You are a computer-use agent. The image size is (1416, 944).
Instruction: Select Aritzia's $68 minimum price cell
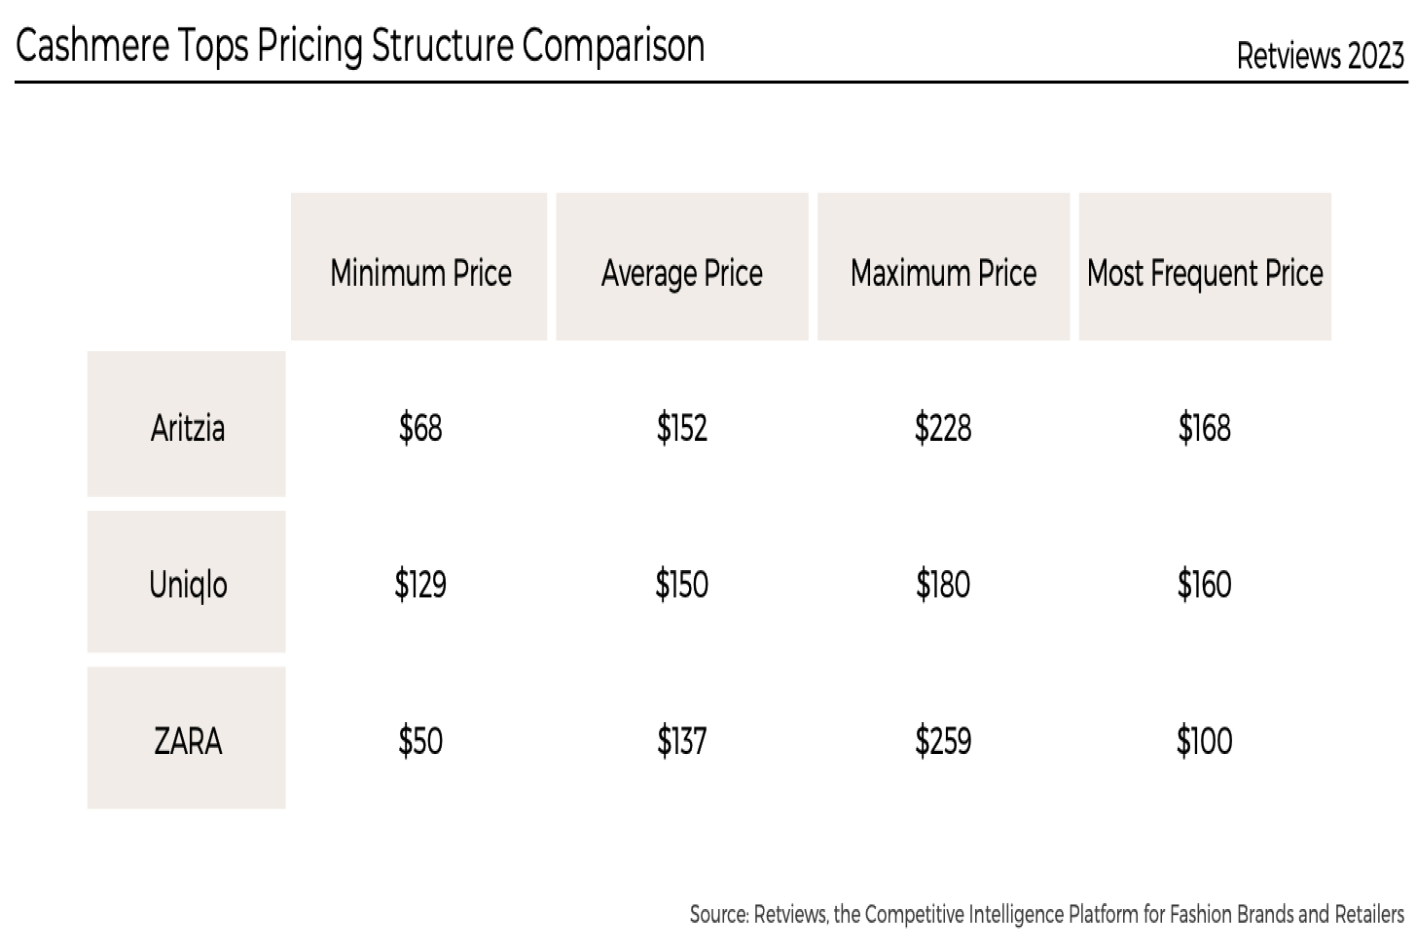[x=420, y=428]
